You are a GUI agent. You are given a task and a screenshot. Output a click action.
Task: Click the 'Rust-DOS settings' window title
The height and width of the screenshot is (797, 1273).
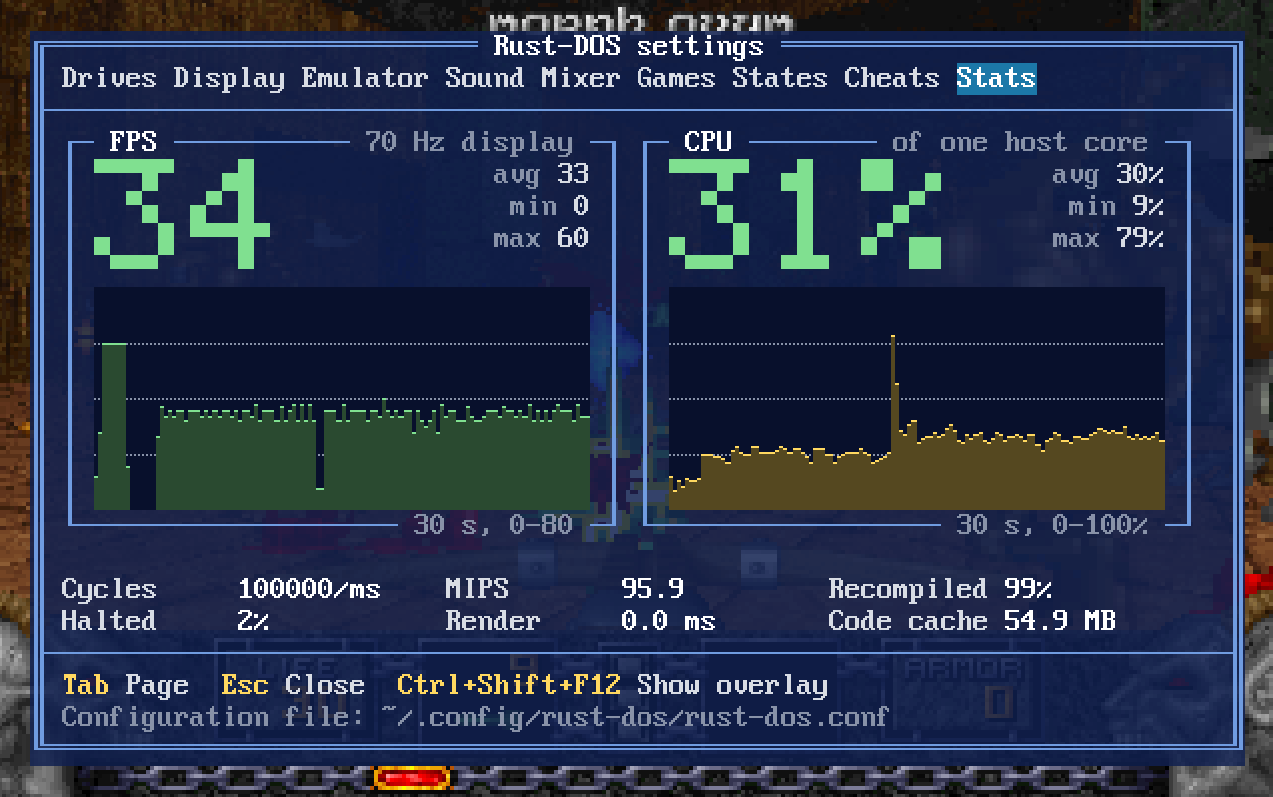click(x=629, y=46)
